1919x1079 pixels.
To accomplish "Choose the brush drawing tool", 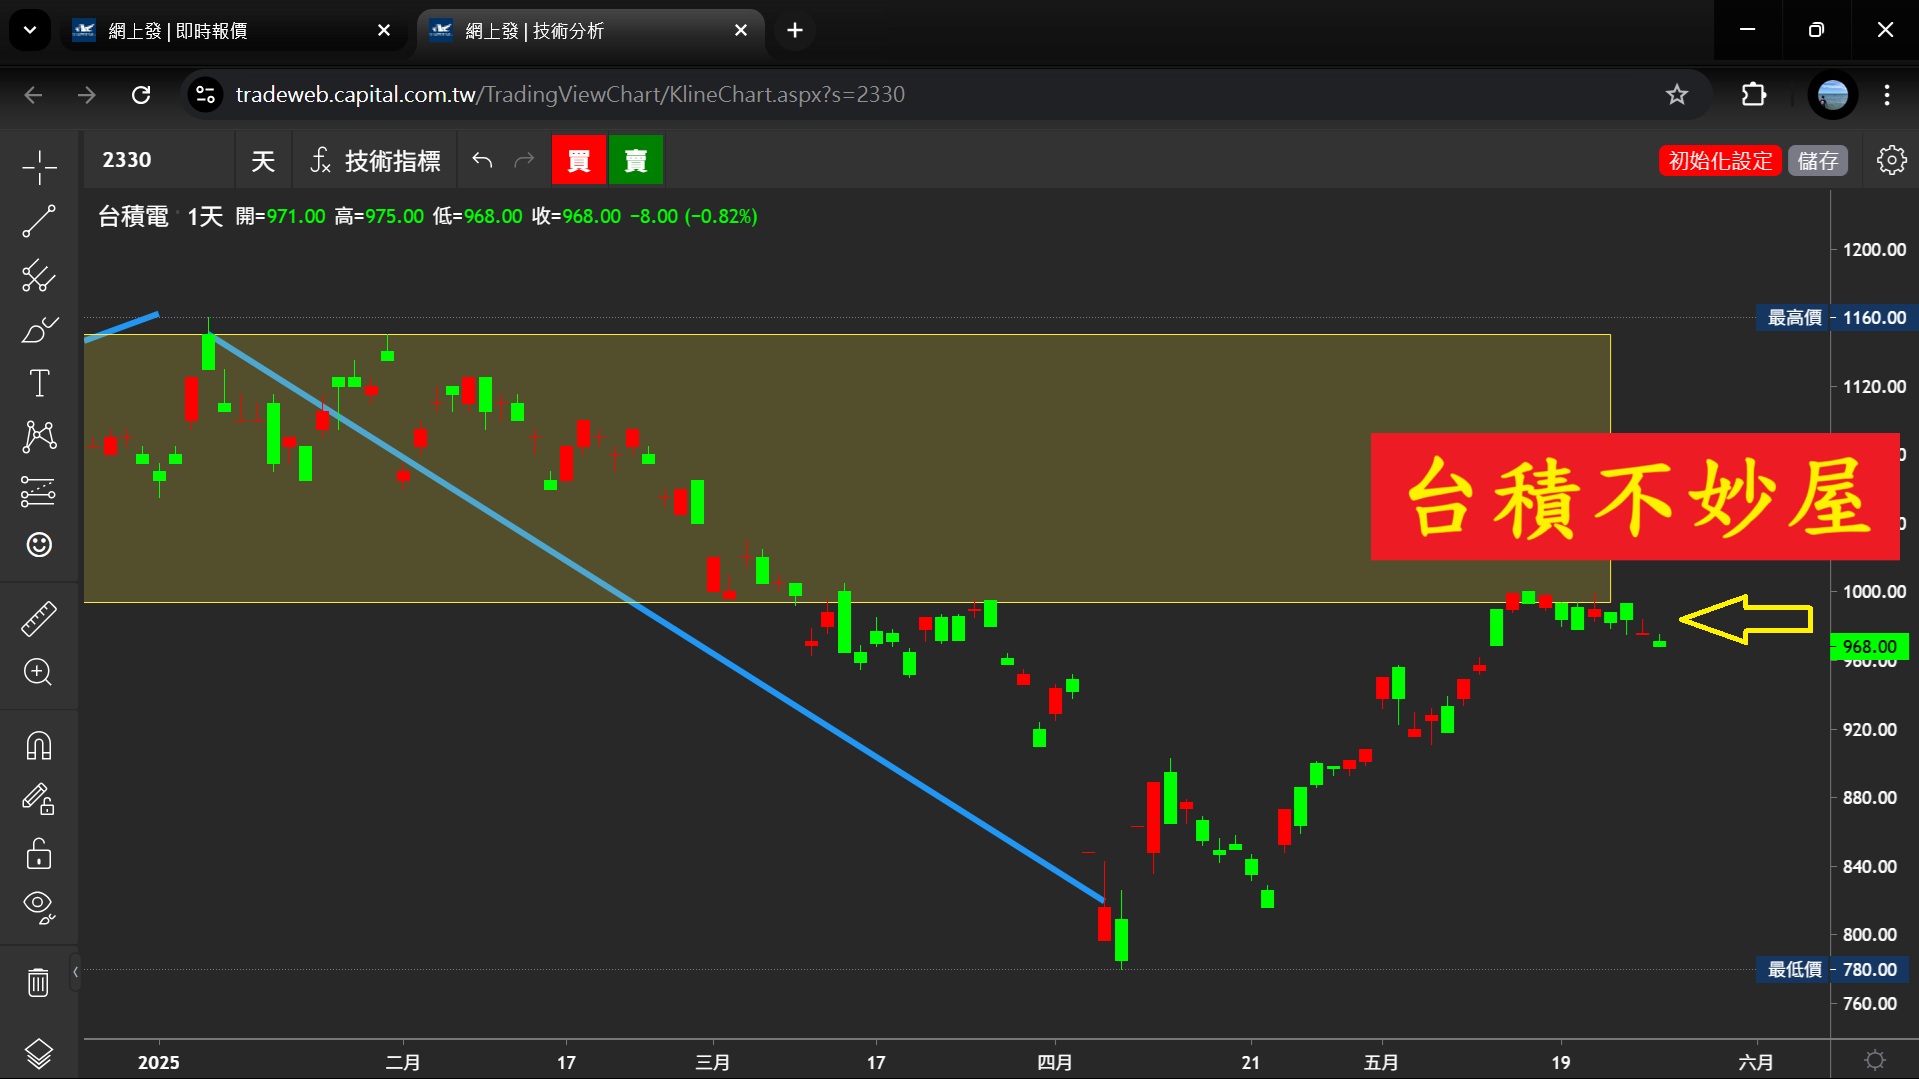I will [x=39, y=330].
